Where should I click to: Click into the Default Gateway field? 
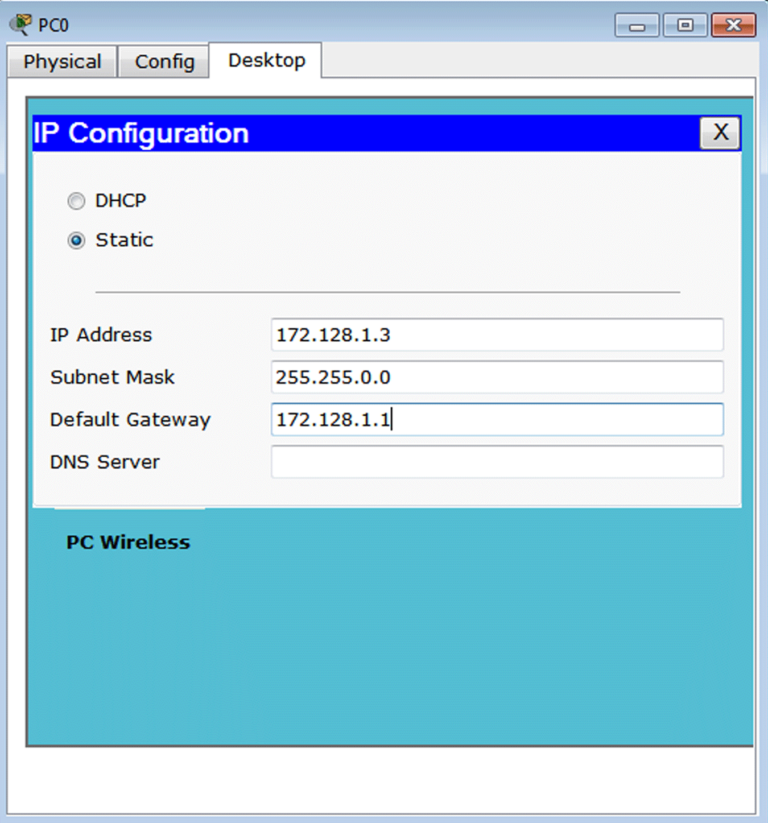coord(496,420)
